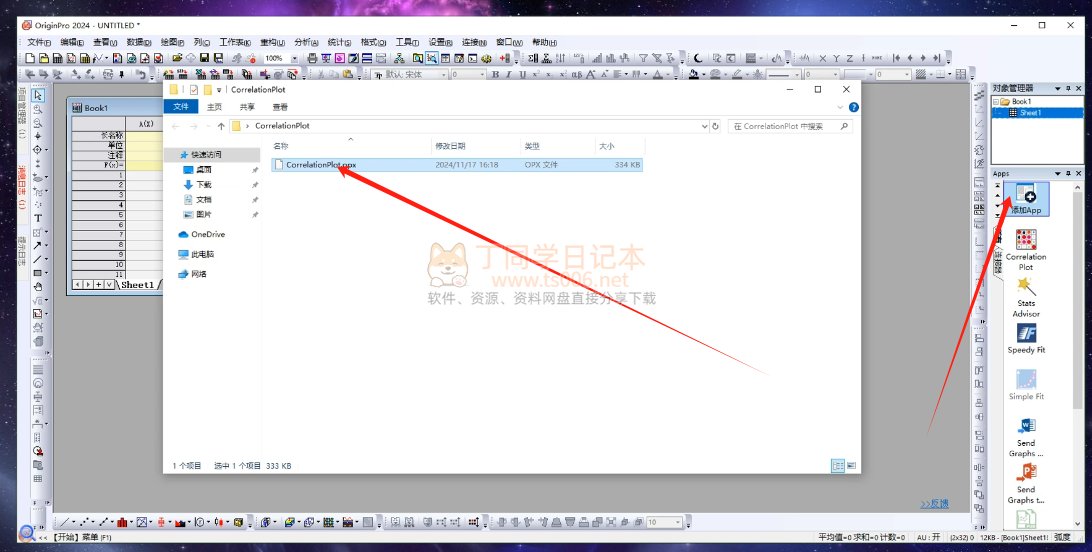Open the line plot dropdown arrow in bottom toolbar
Screen dimensions: 1092x552
(74, 522)
